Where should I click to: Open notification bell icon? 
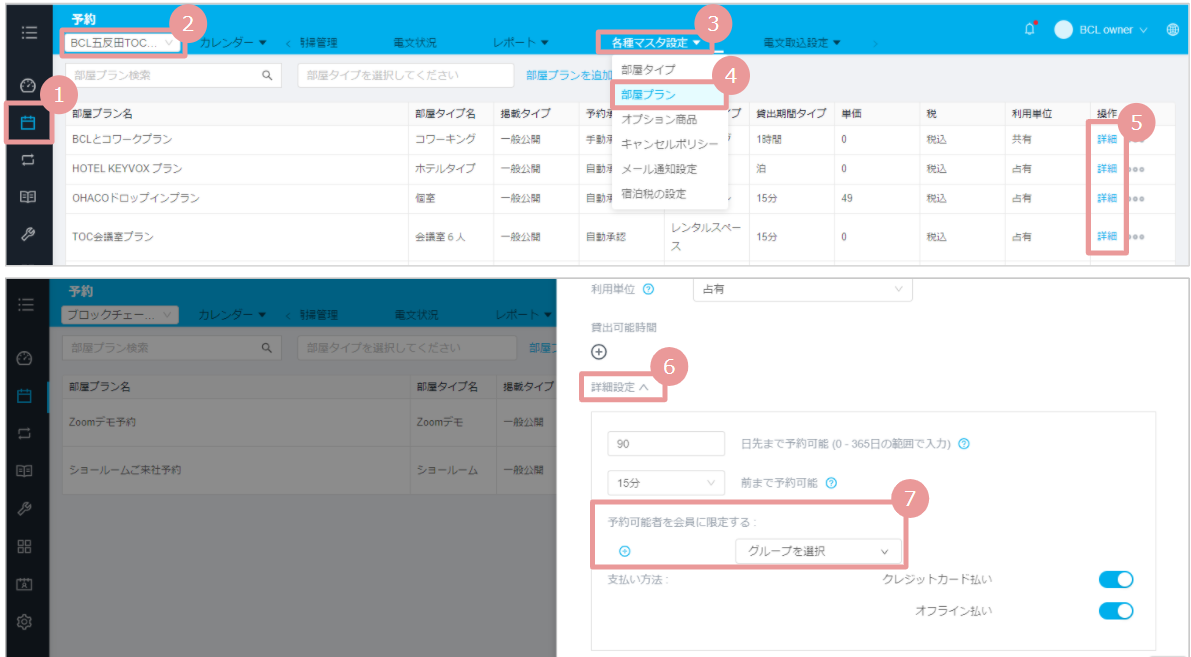pyautogui.click(x=1030, y=29)
